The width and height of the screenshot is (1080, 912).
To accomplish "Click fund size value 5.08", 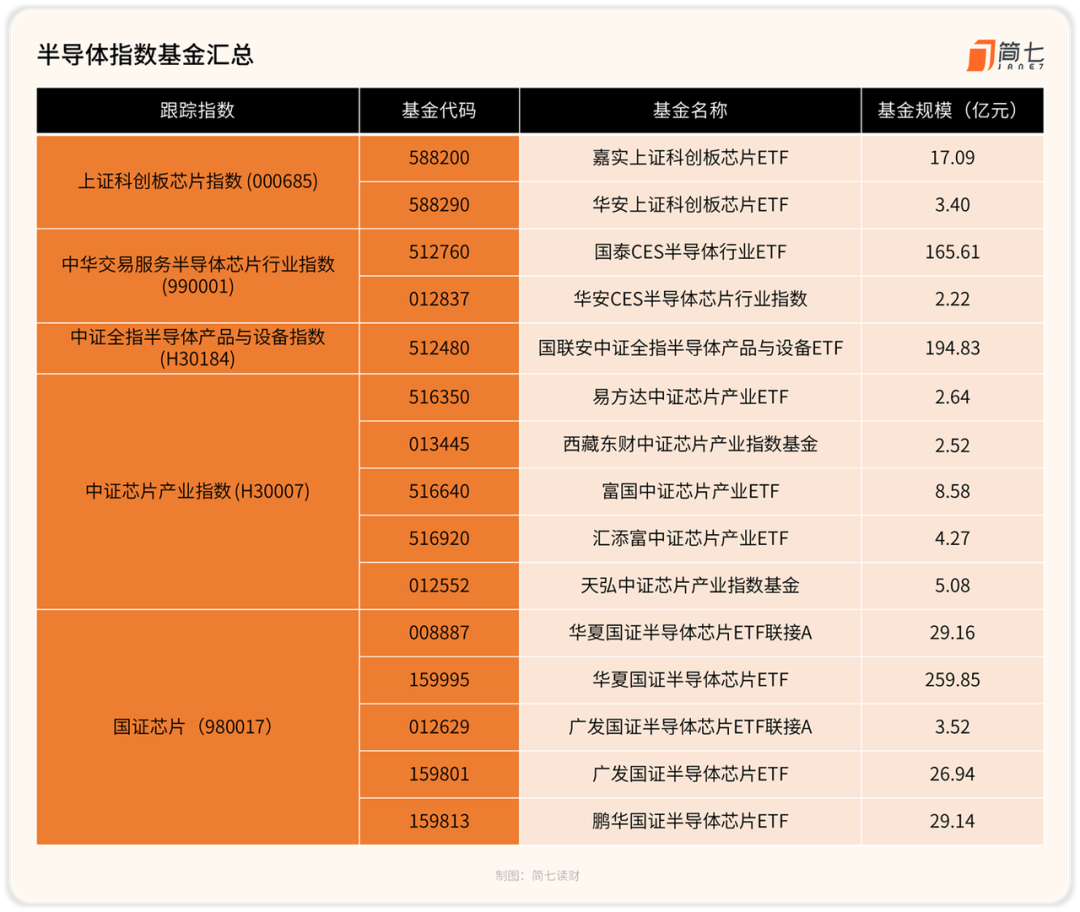I will pyautogui.click(x=952, y=586).
